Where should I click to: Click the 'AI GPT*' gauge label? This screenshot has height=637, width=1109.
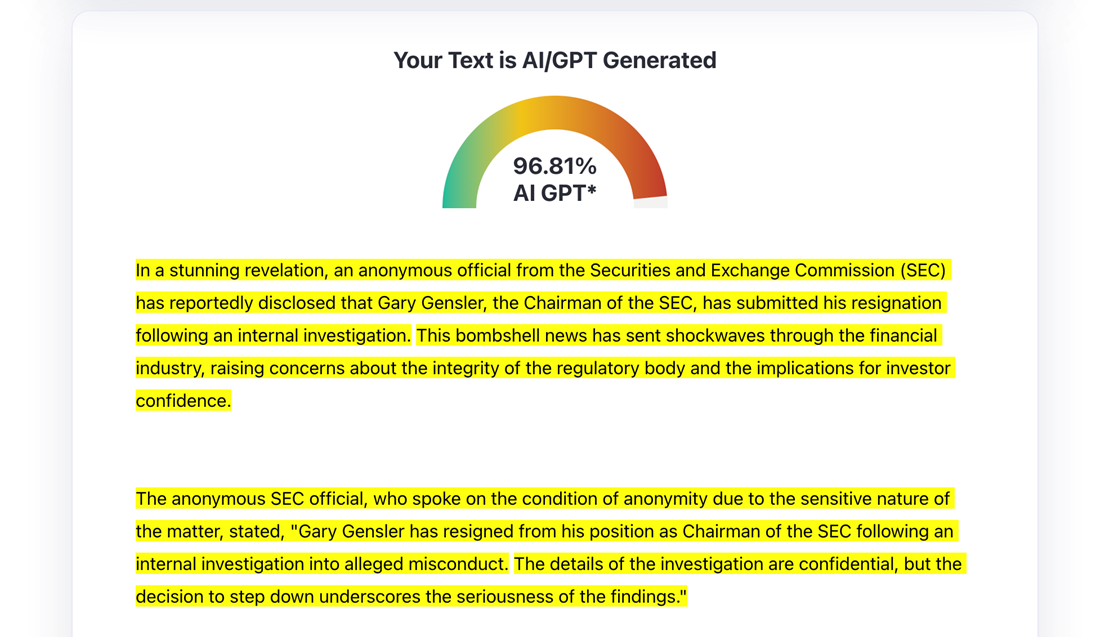(x=554, y=193)
